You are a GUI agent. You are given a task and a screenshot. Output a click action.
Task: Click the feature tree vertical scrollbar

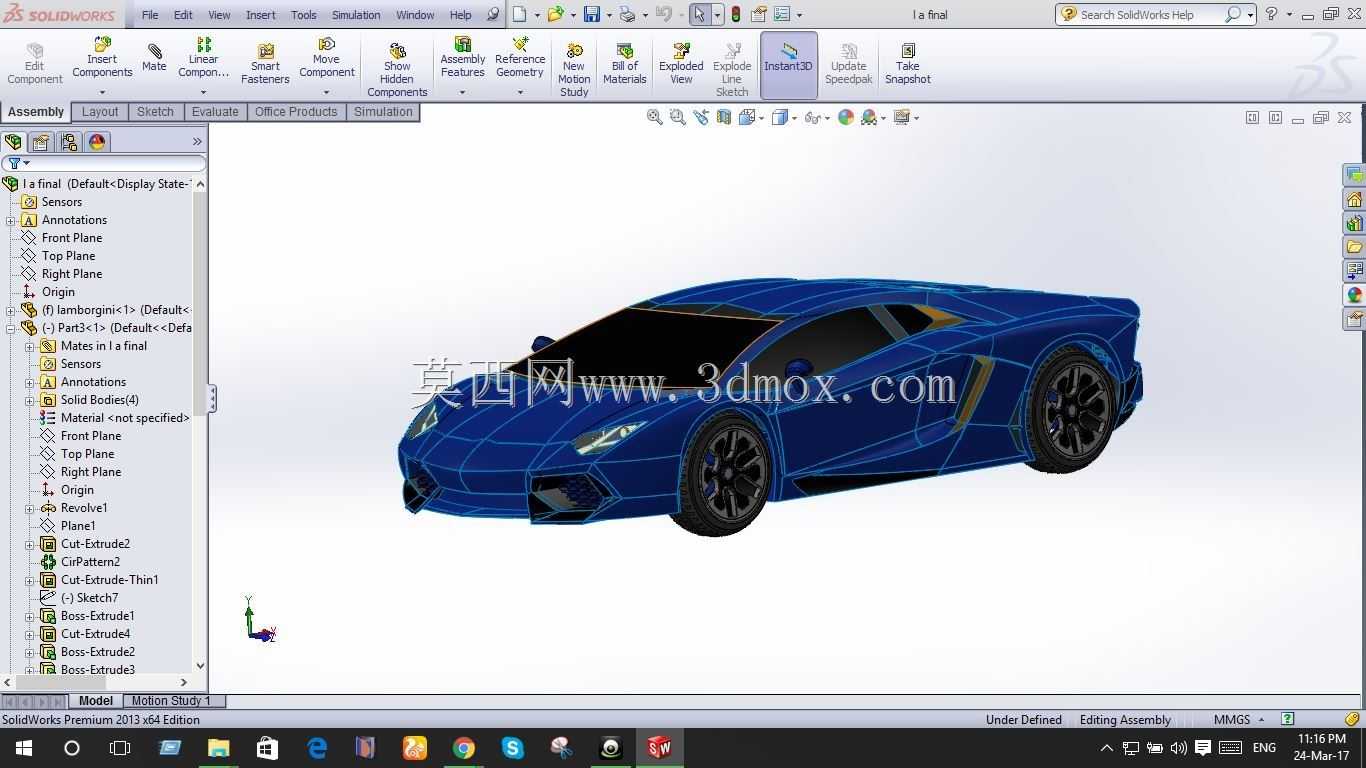pos(200,424)
